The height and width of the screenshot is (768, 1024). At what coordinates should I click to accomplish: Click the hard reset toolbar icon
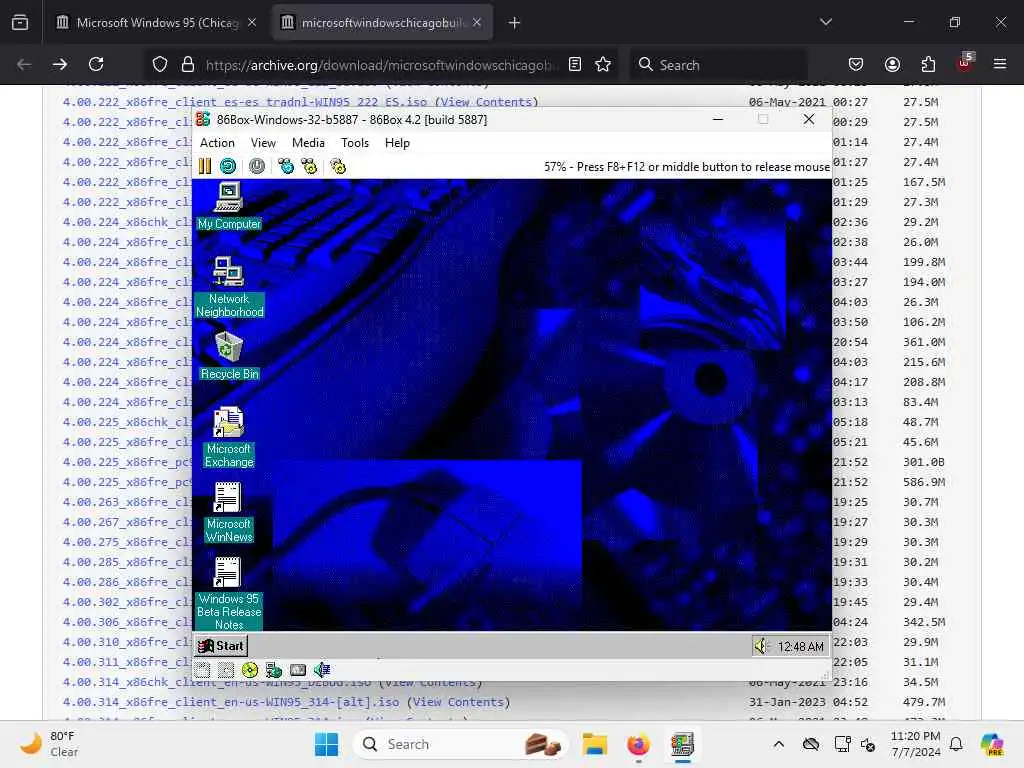click(228, 167)
